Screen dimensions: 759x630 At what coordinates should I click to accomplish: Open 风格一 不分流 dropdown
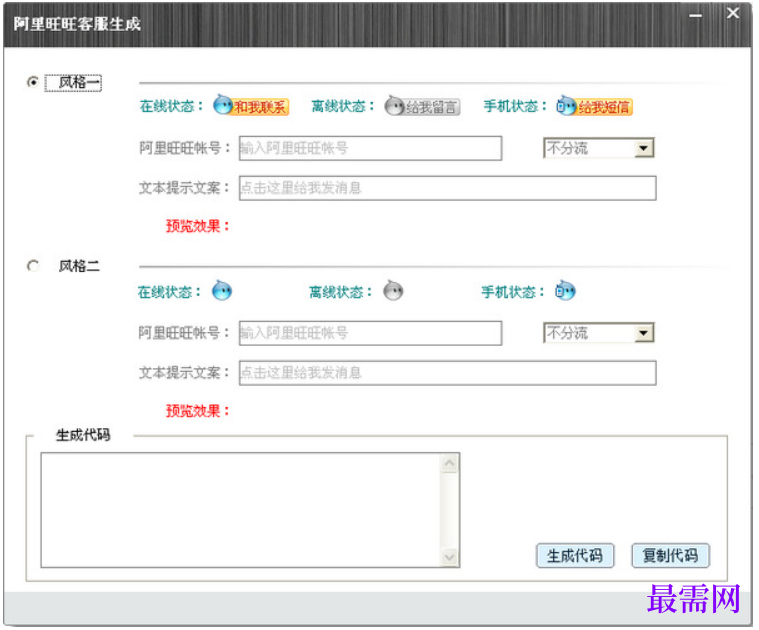click(599, 148)
